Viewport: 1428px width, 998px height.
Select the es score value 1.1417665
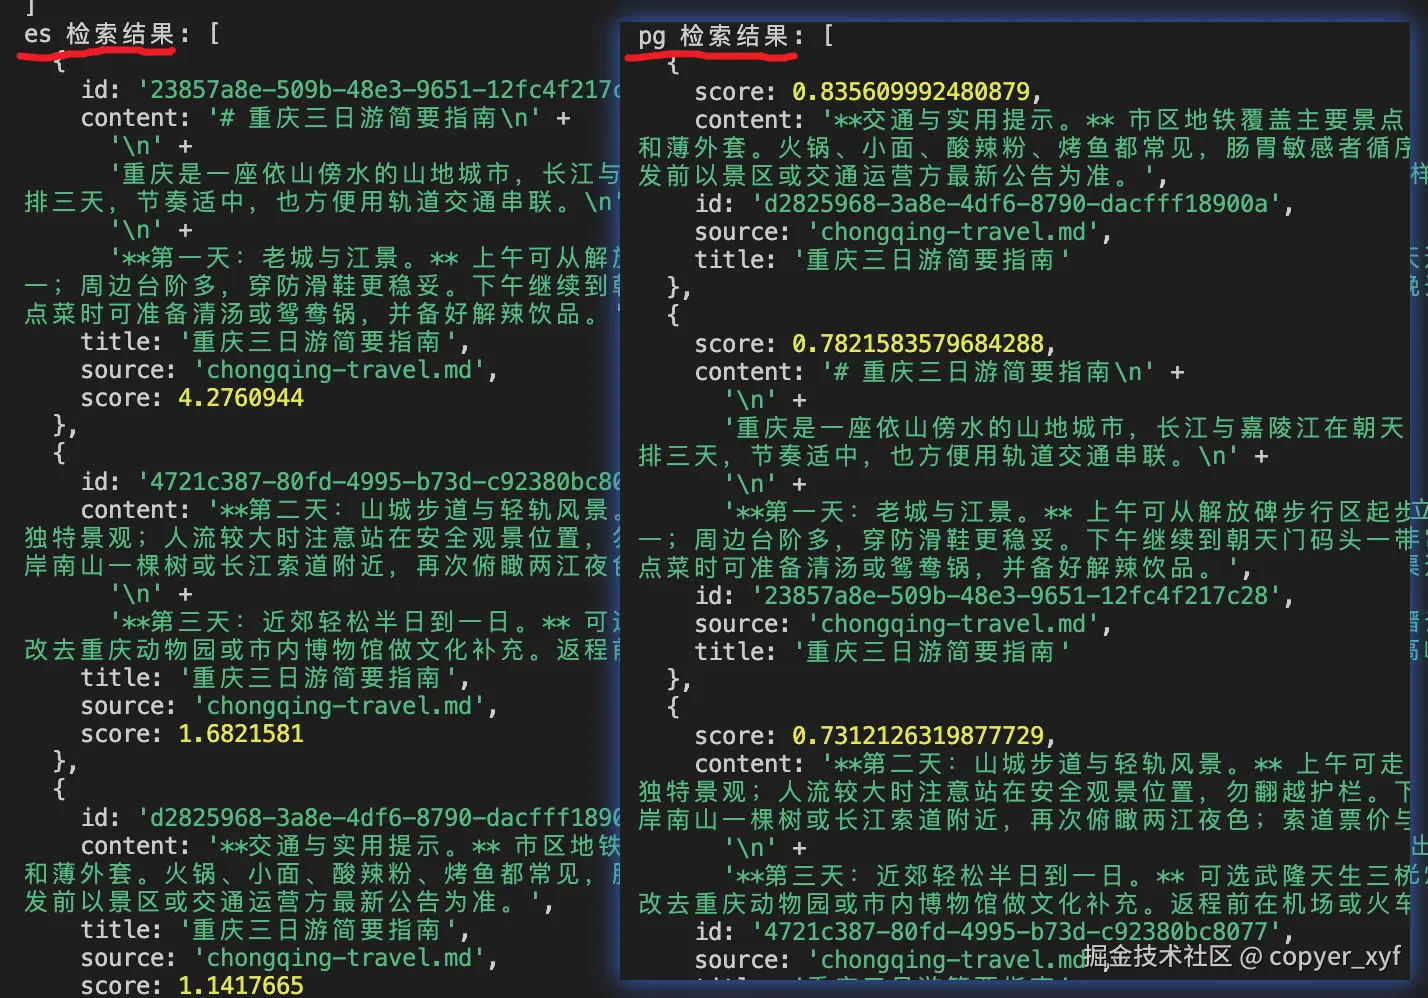(241, 985)
